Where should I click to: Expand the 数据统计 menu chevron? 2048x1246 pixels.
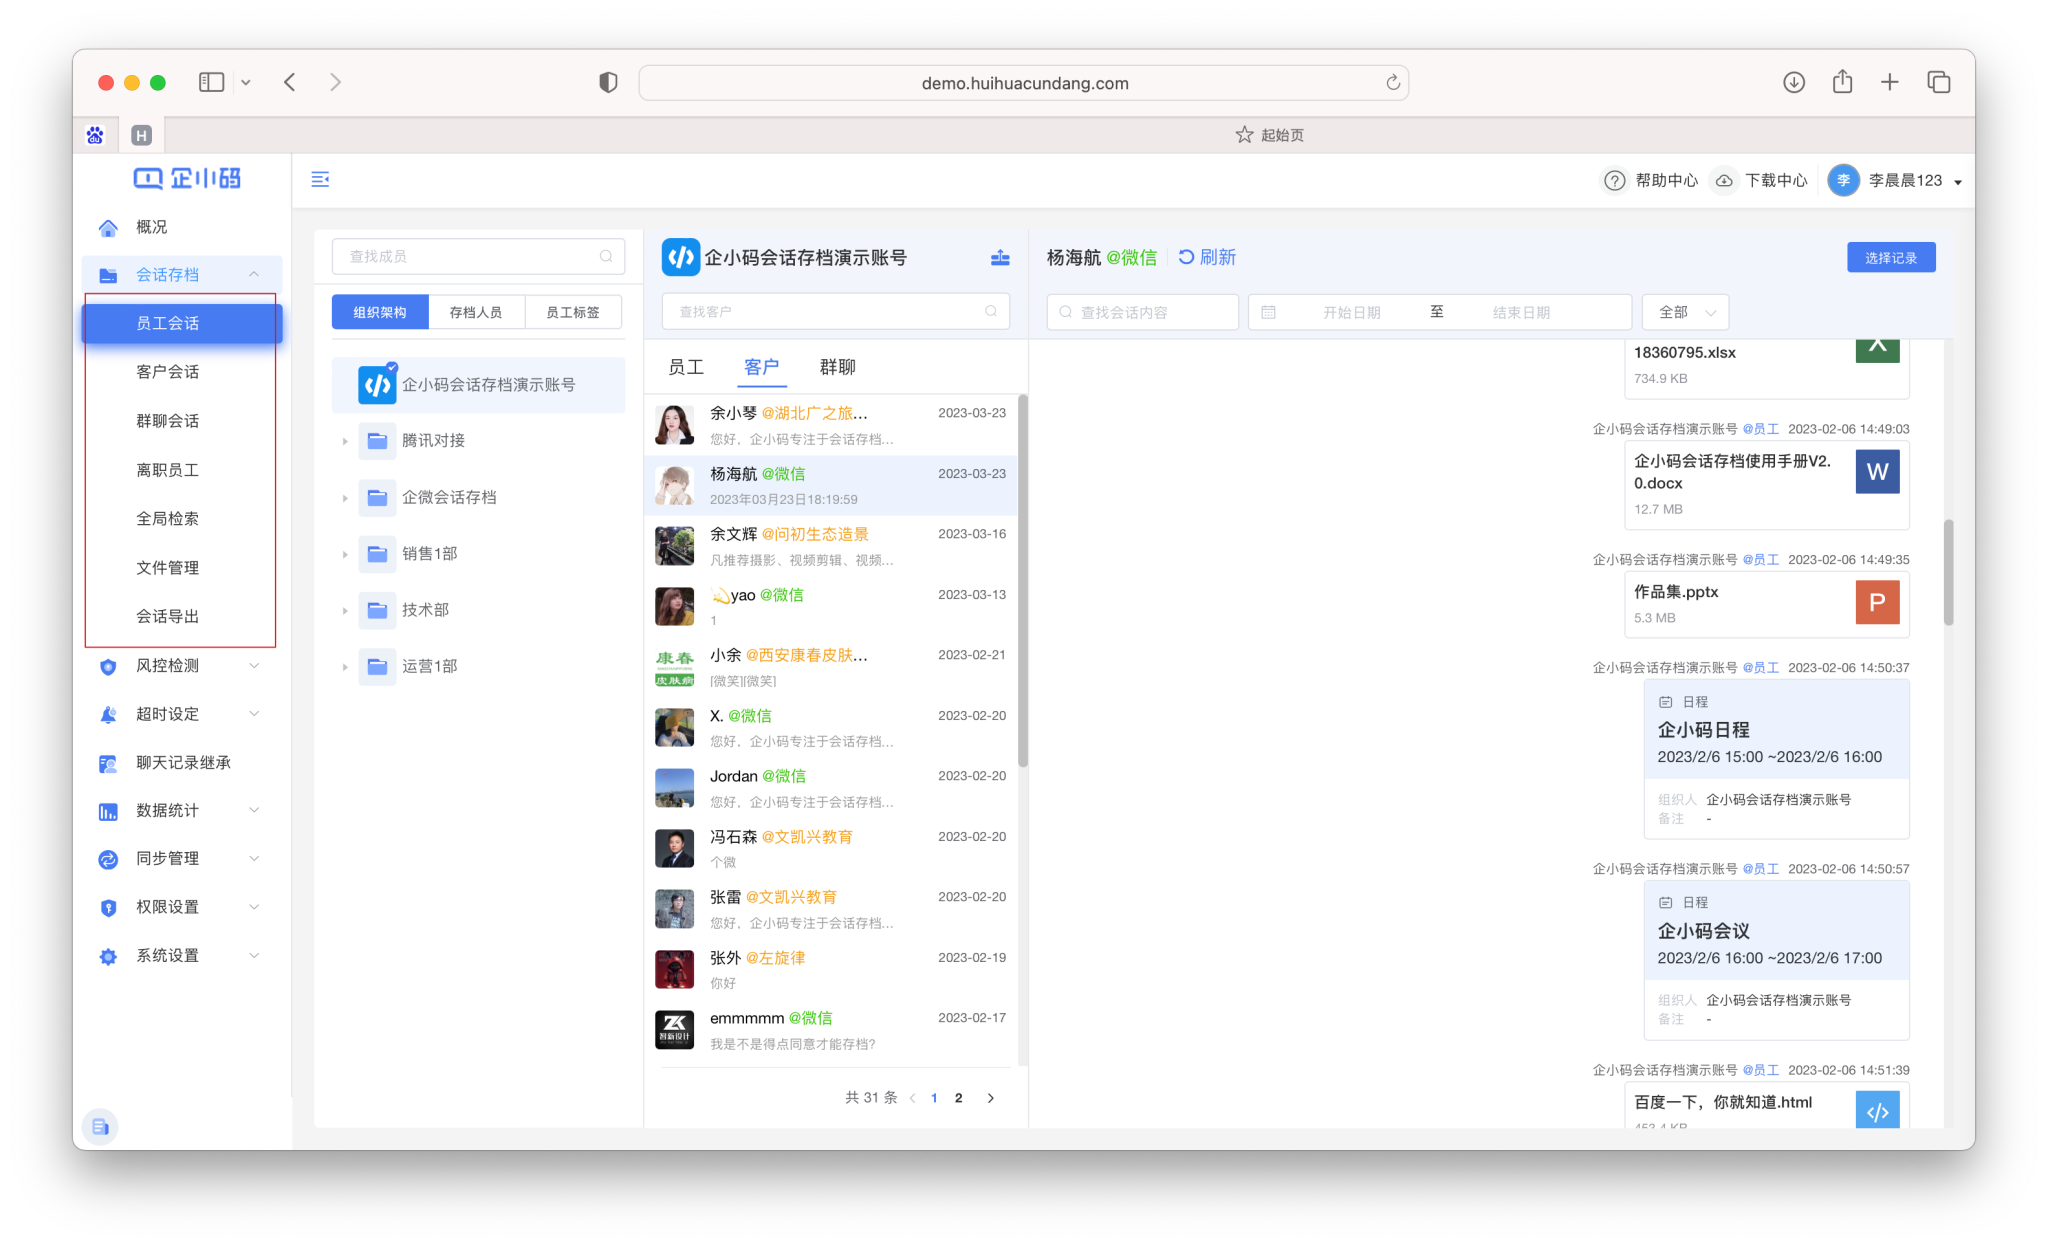point(254,811)
